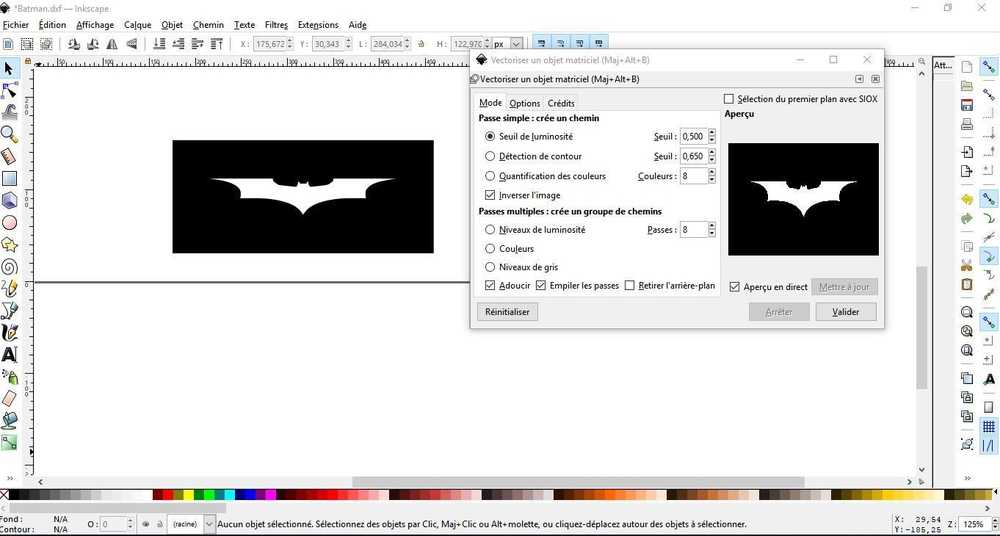Click the stepper of the 0,500 Seuil field
Viewport: 1000px width, 536px height.
point(712,137)
